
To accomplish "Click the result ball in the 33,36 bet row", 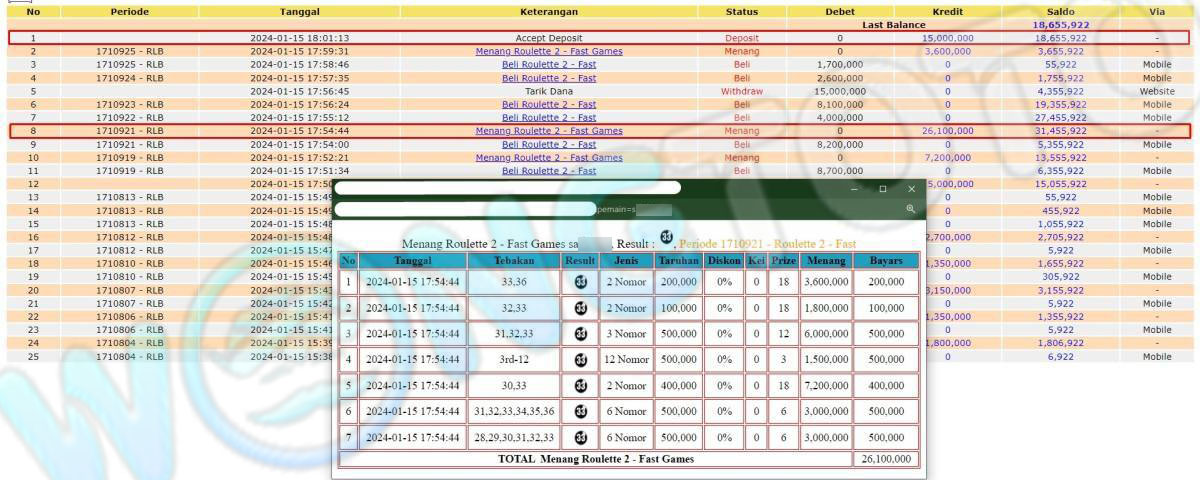I will point(580,282).
